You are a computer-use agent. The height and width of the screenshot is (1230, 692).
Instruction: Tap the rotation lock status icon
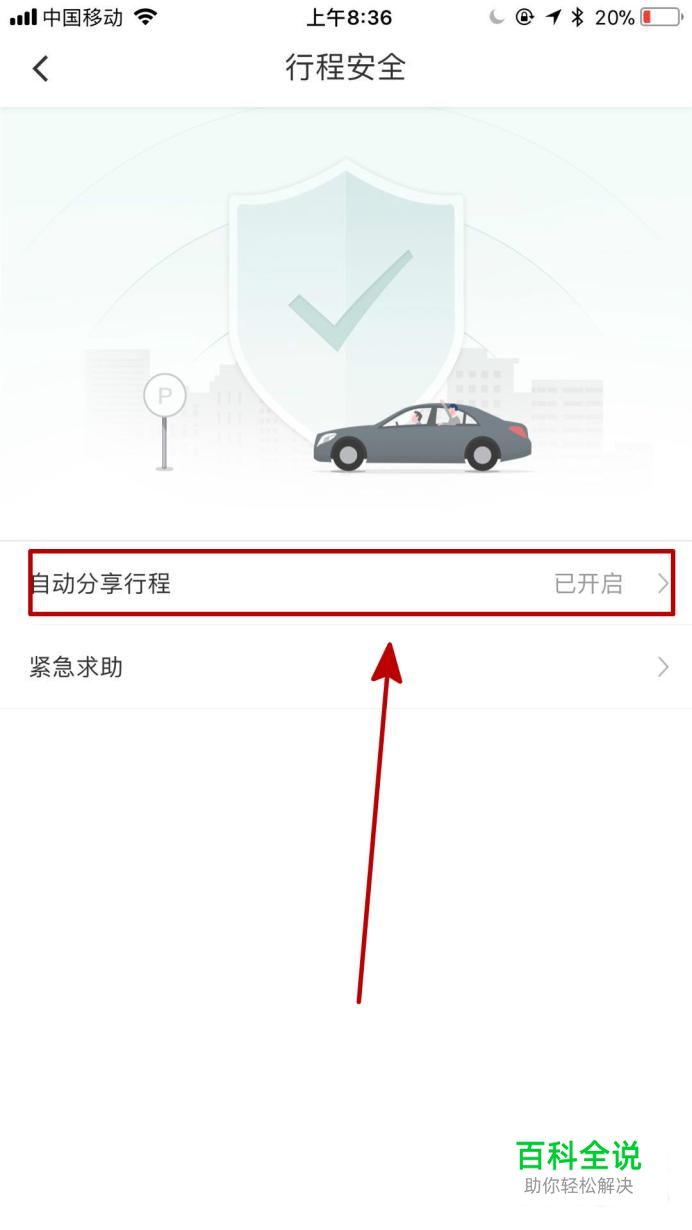click(524, 17)
